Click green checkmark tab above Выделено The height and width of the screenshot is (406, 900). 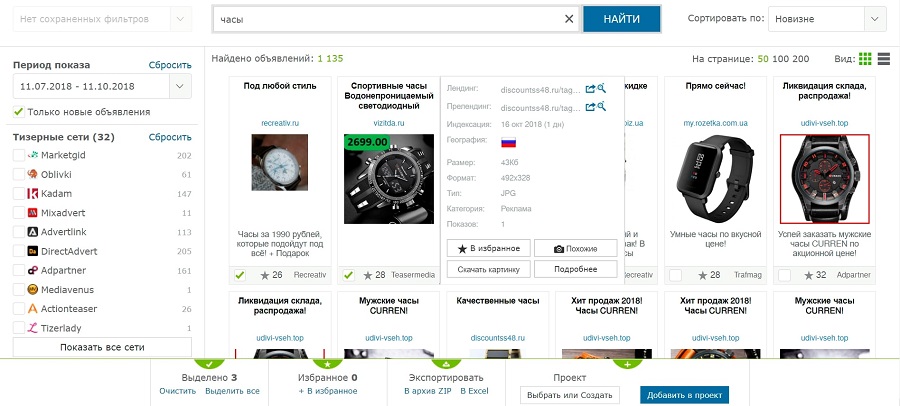point(210,364)
